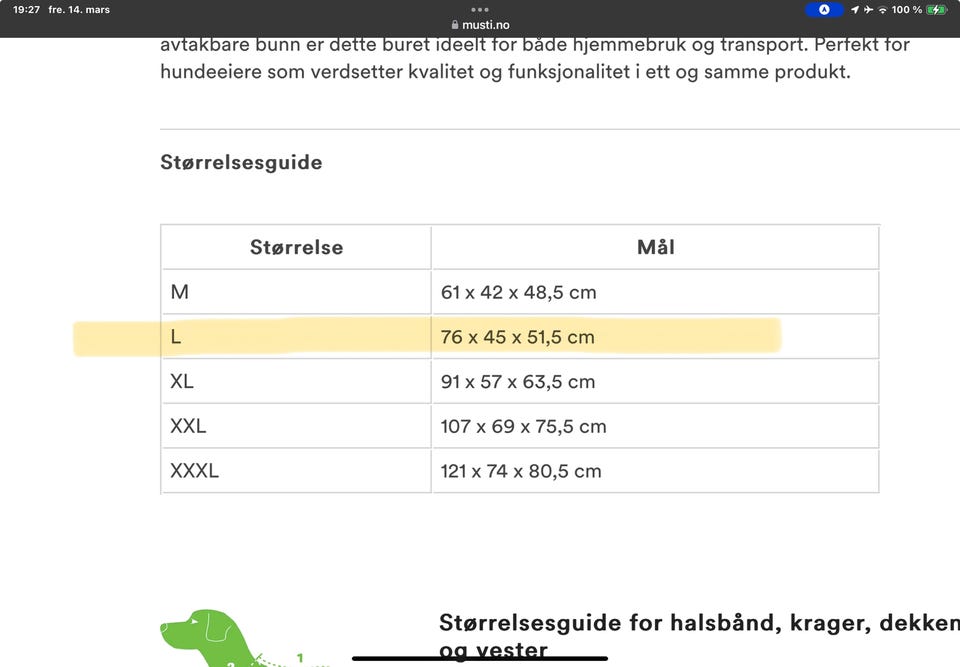This screenshot has height=667, width=960.
Task: Tap the XXL size cell
Action: [296, 426]
